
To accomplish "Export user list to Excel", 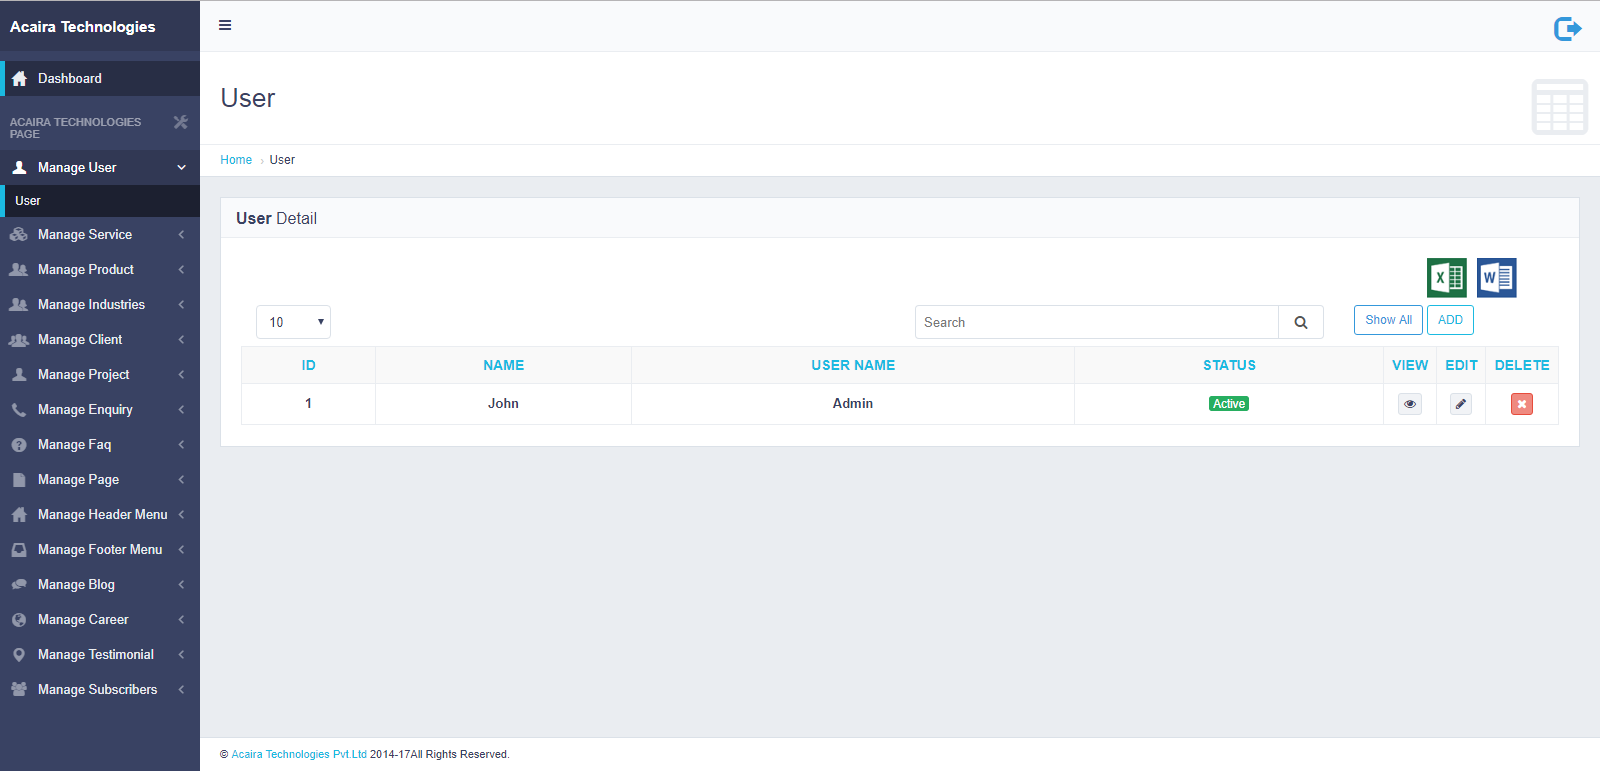I will 1446,278.
